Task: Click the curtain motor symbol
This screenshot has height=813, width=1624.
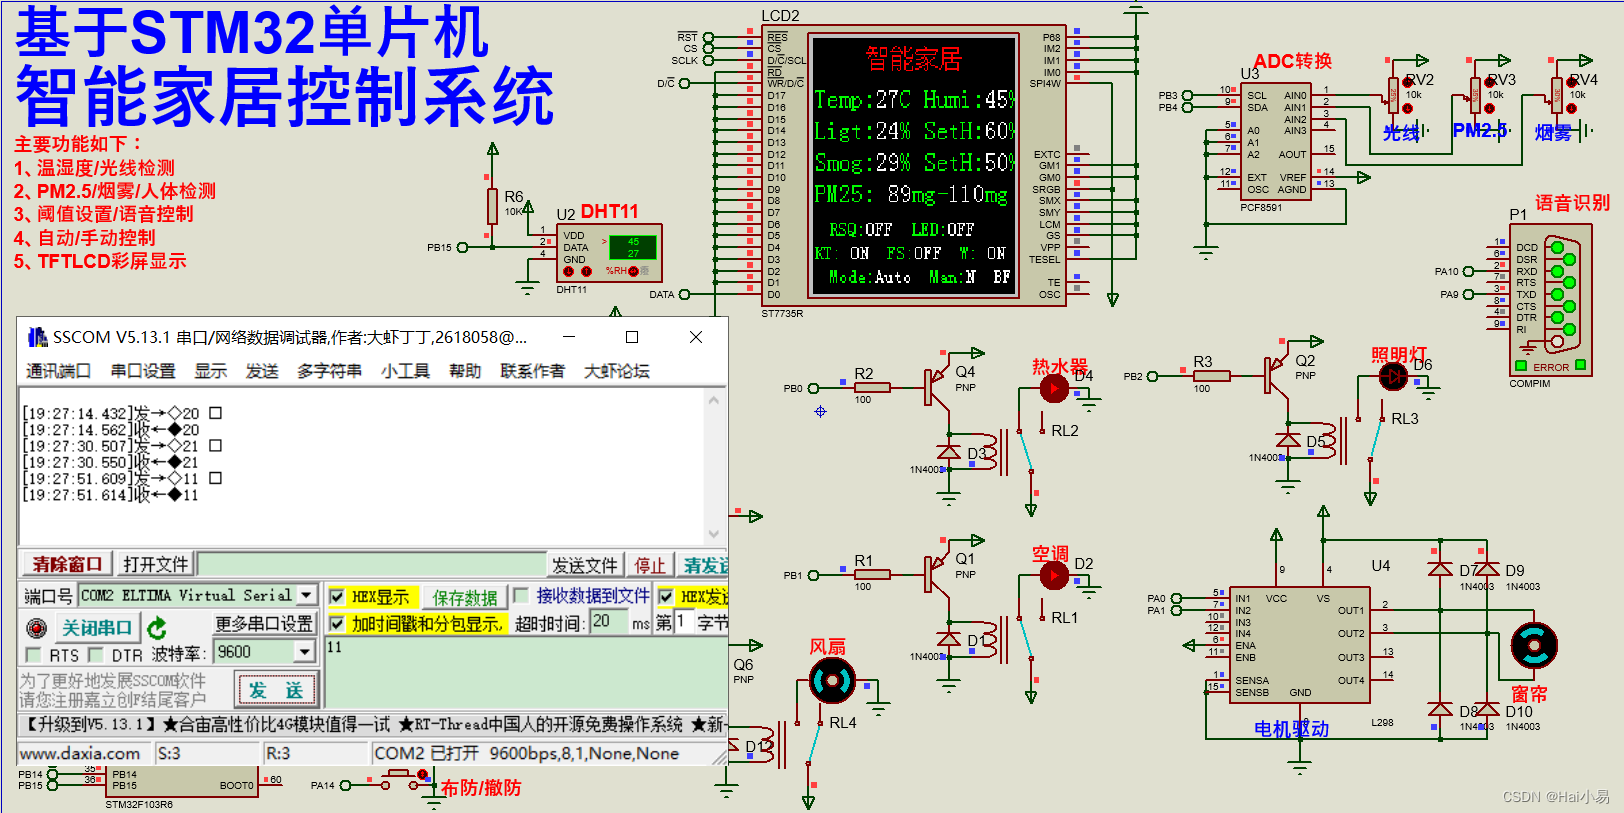Action: click(x=1533, y=645)
